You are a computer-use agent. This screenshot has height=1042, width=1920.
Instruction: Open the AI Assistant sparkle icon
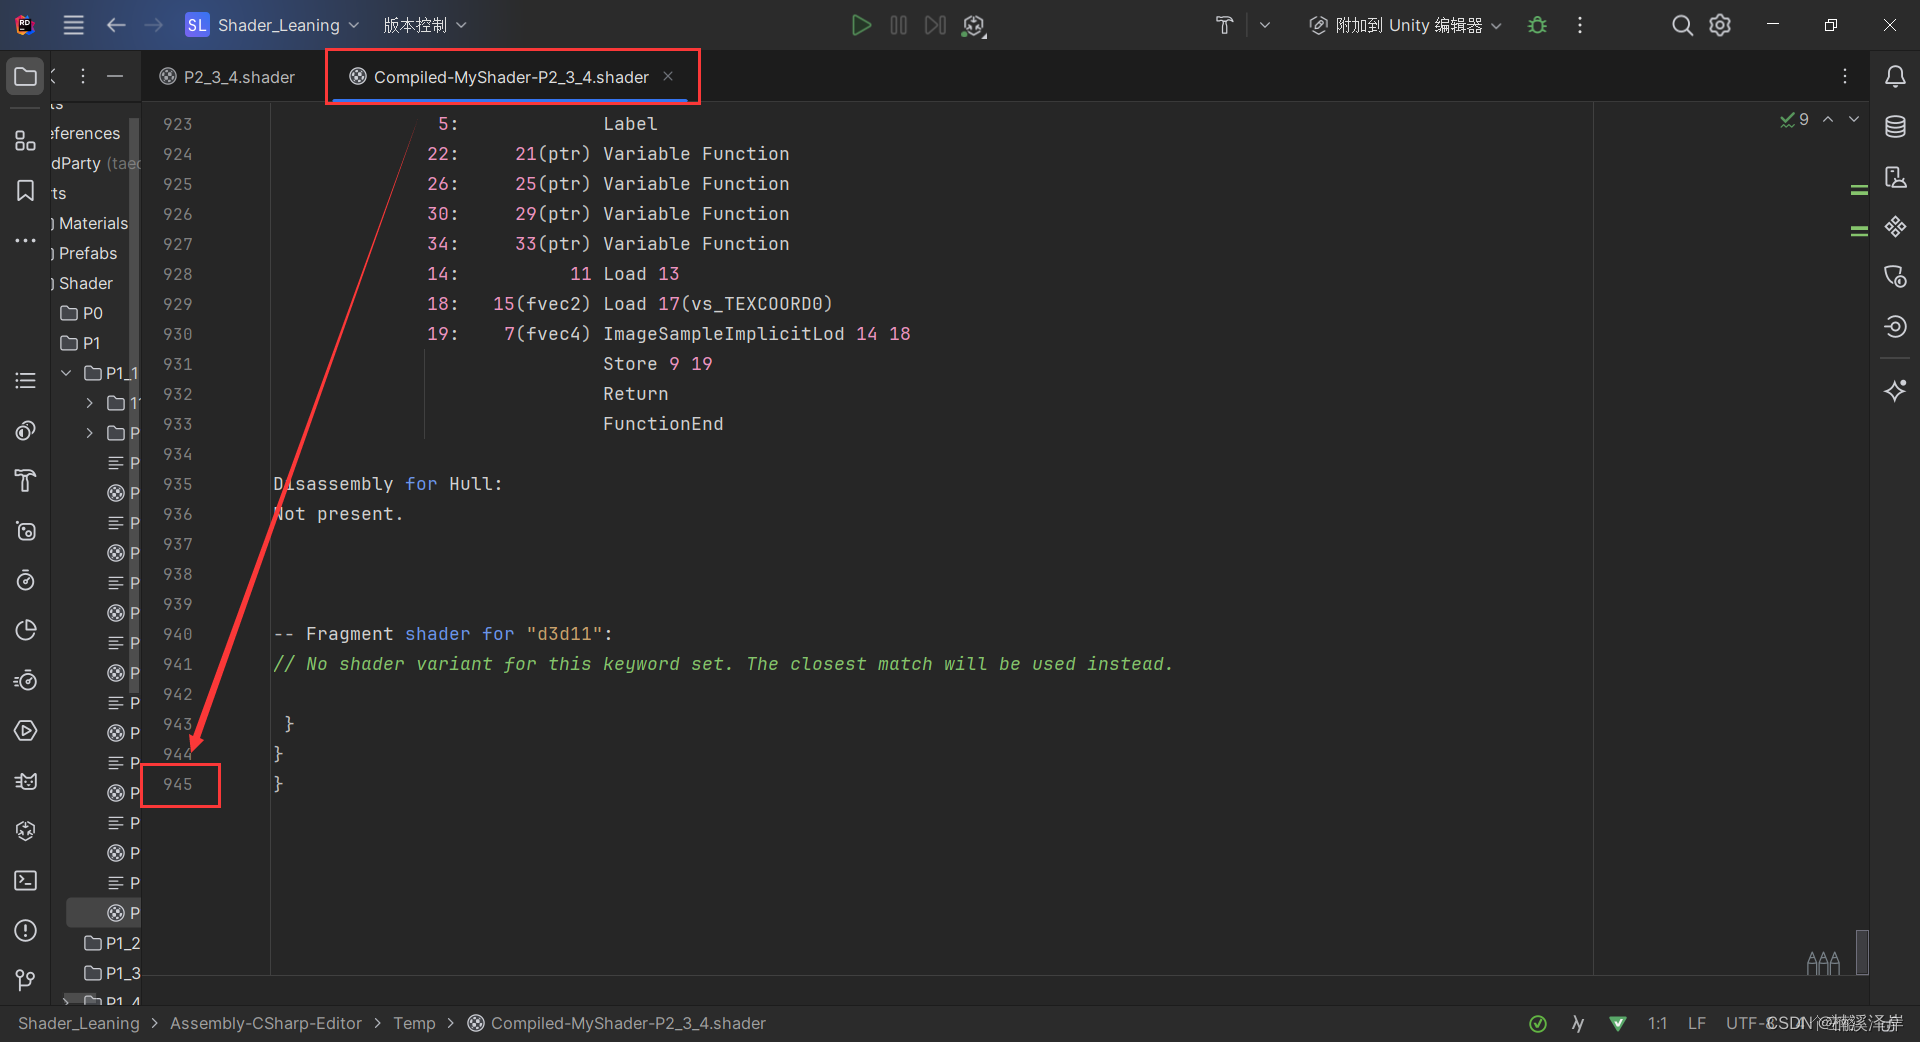pyautogui.click(x=1895, y=390)
